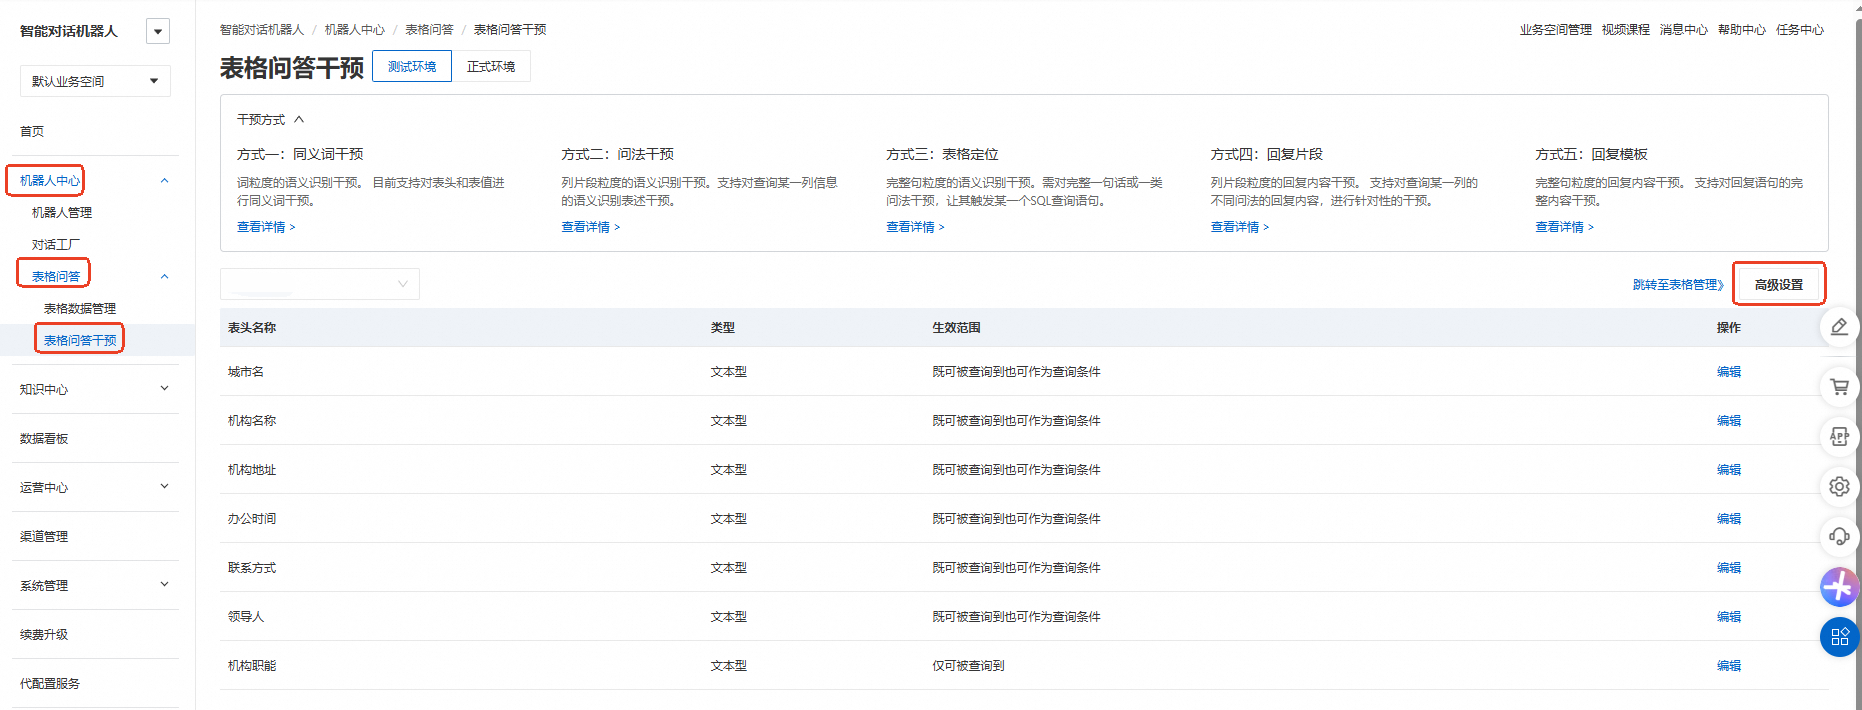Click the 跳转至表格管理 link
The height and width of the screenshot is (710, 1862).
[1678, 285]
